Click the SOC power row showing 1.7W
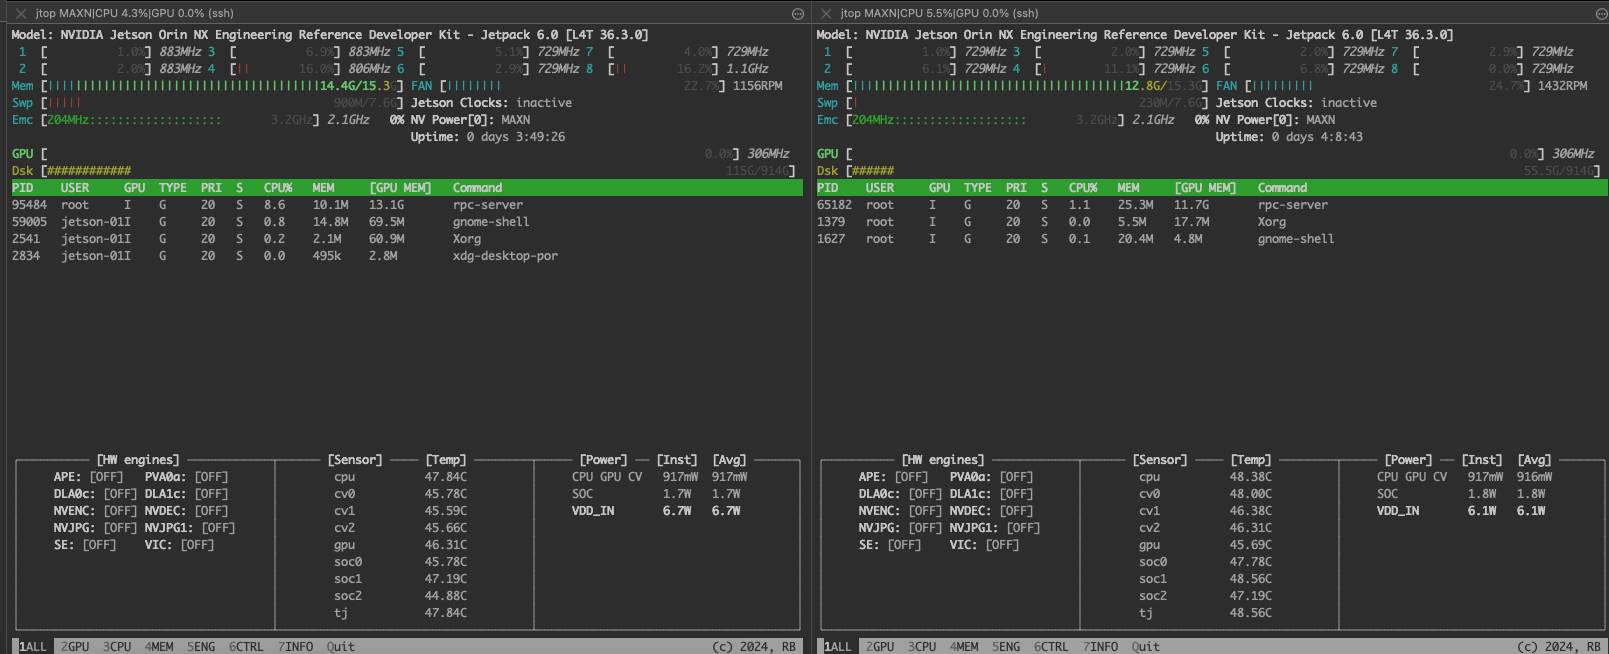This screenshot has width=1609, height=654. click(655, 494)
